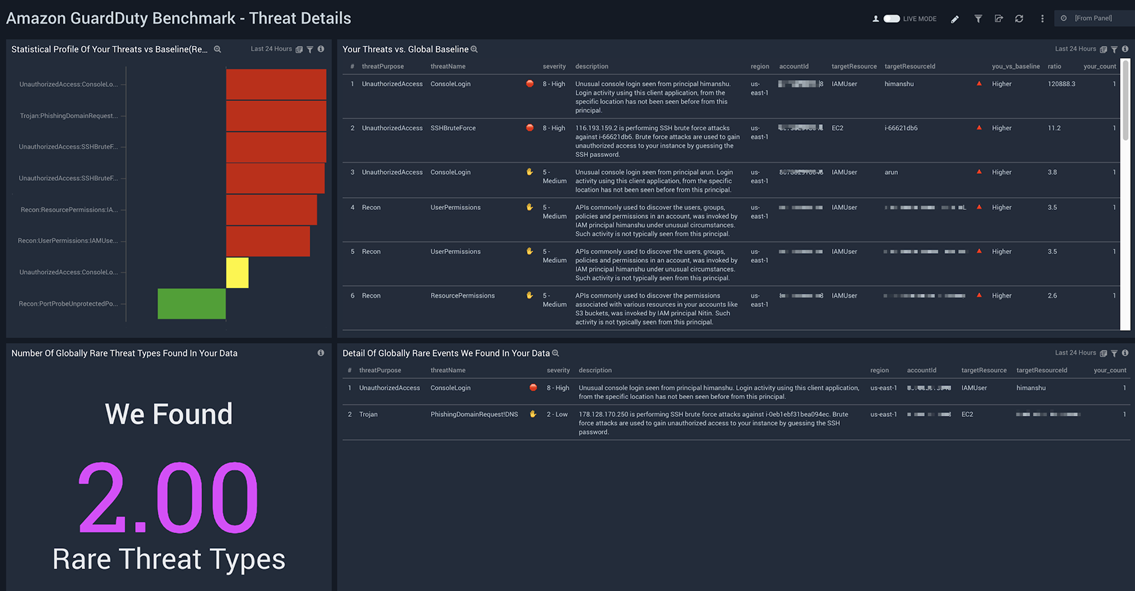Select the severity column header in the threats table

click(x=554, y=66)
